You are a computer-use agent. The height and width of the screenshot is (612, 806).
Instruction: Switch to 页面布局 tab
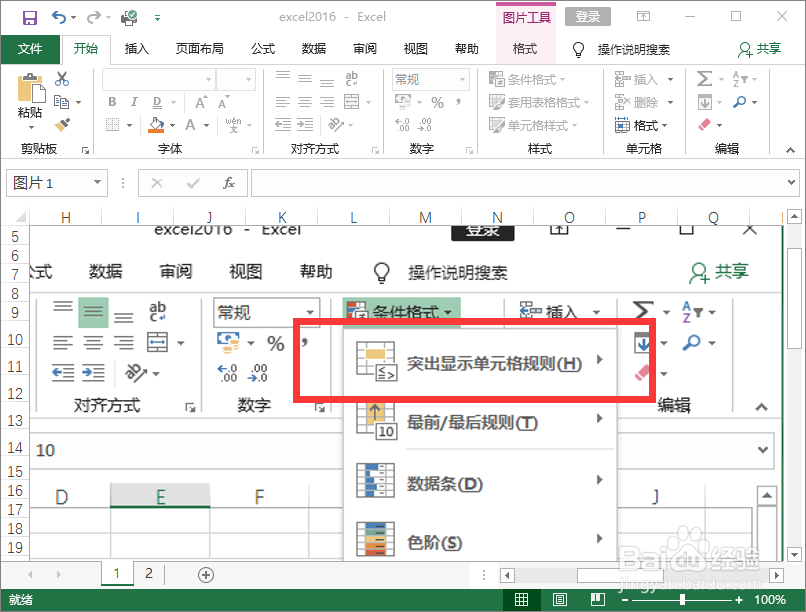pyautogui.click(x=199, y=49)
